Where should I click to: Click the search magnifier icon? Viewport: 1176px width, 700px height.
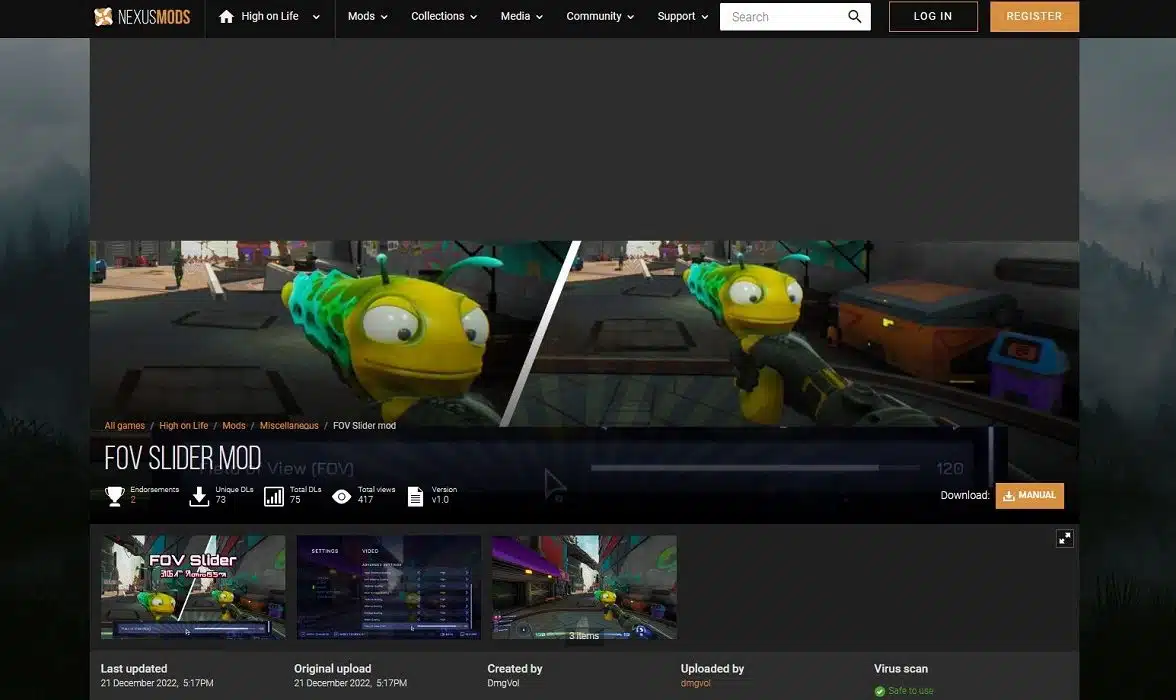coord(855,17)
